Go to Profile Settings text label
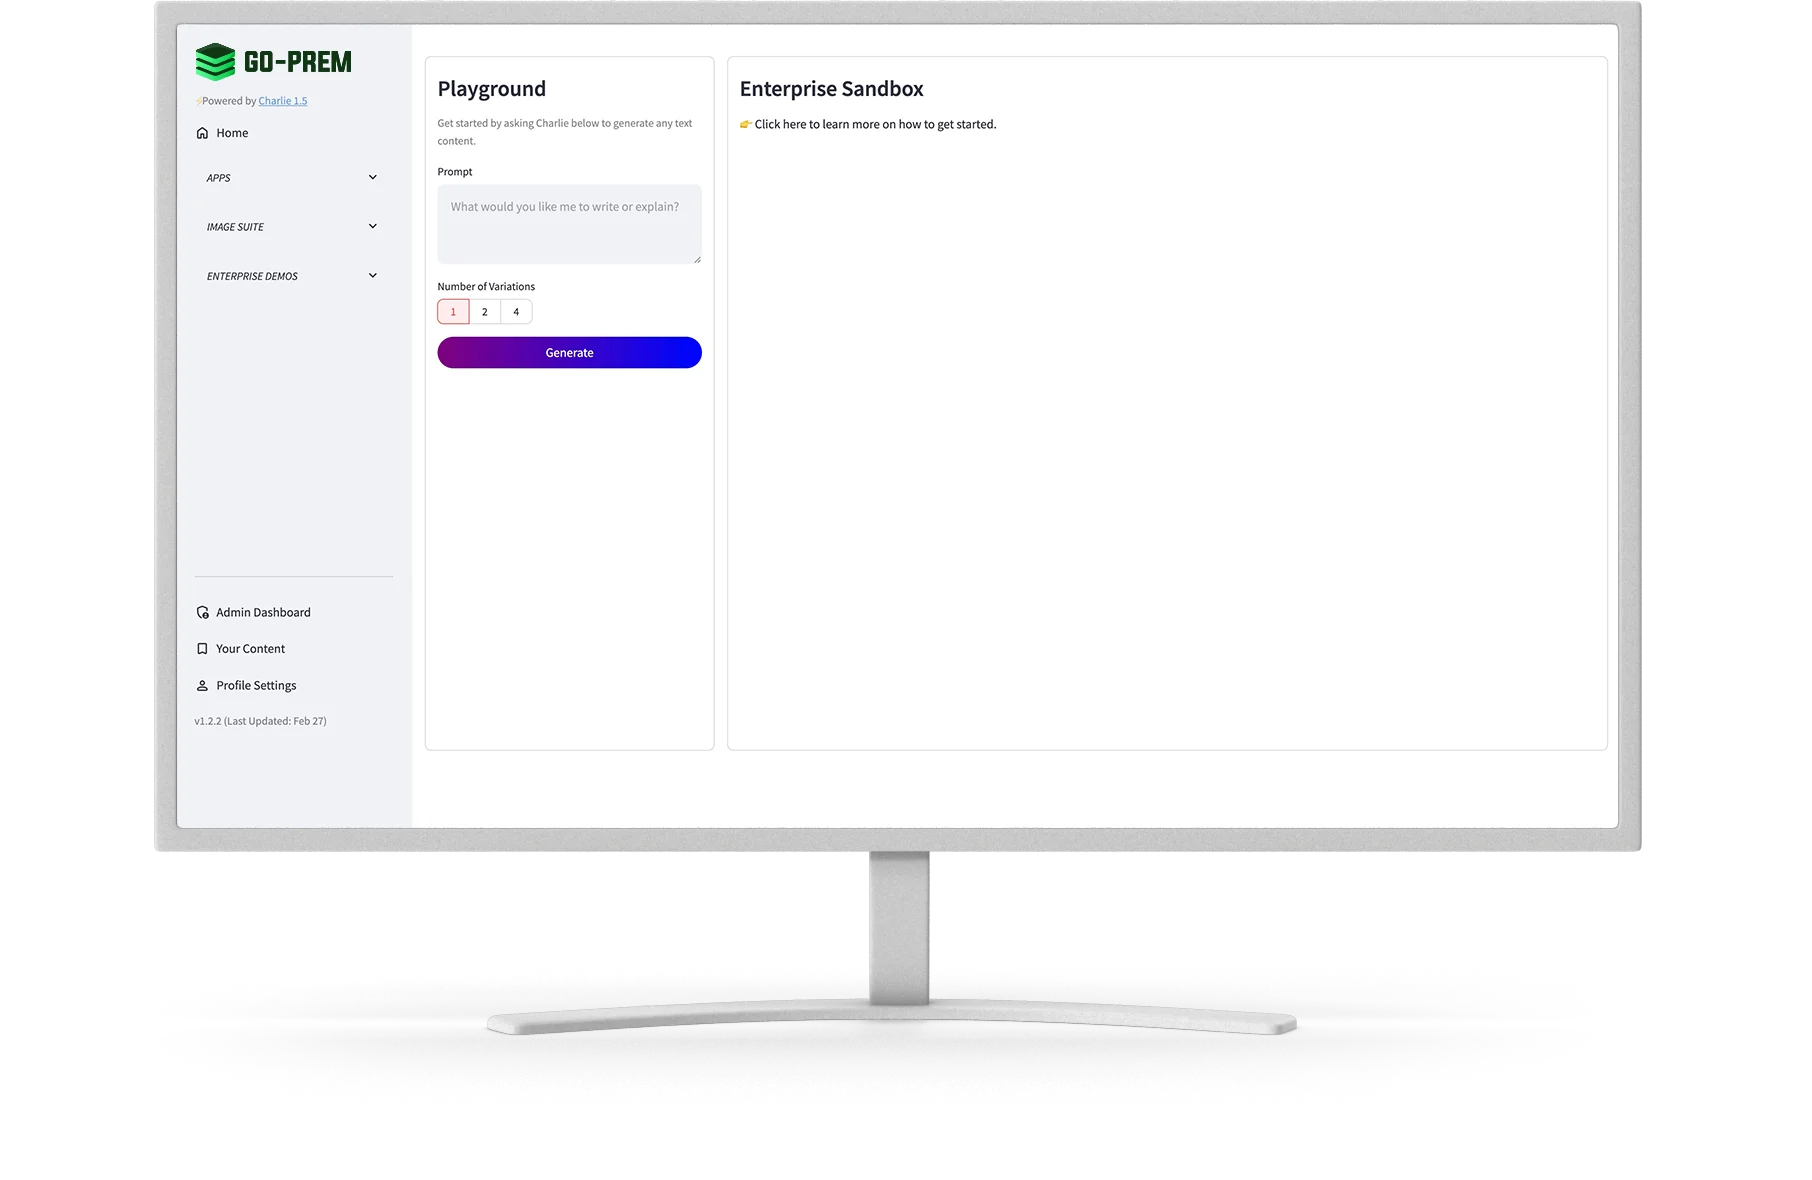 256,686
